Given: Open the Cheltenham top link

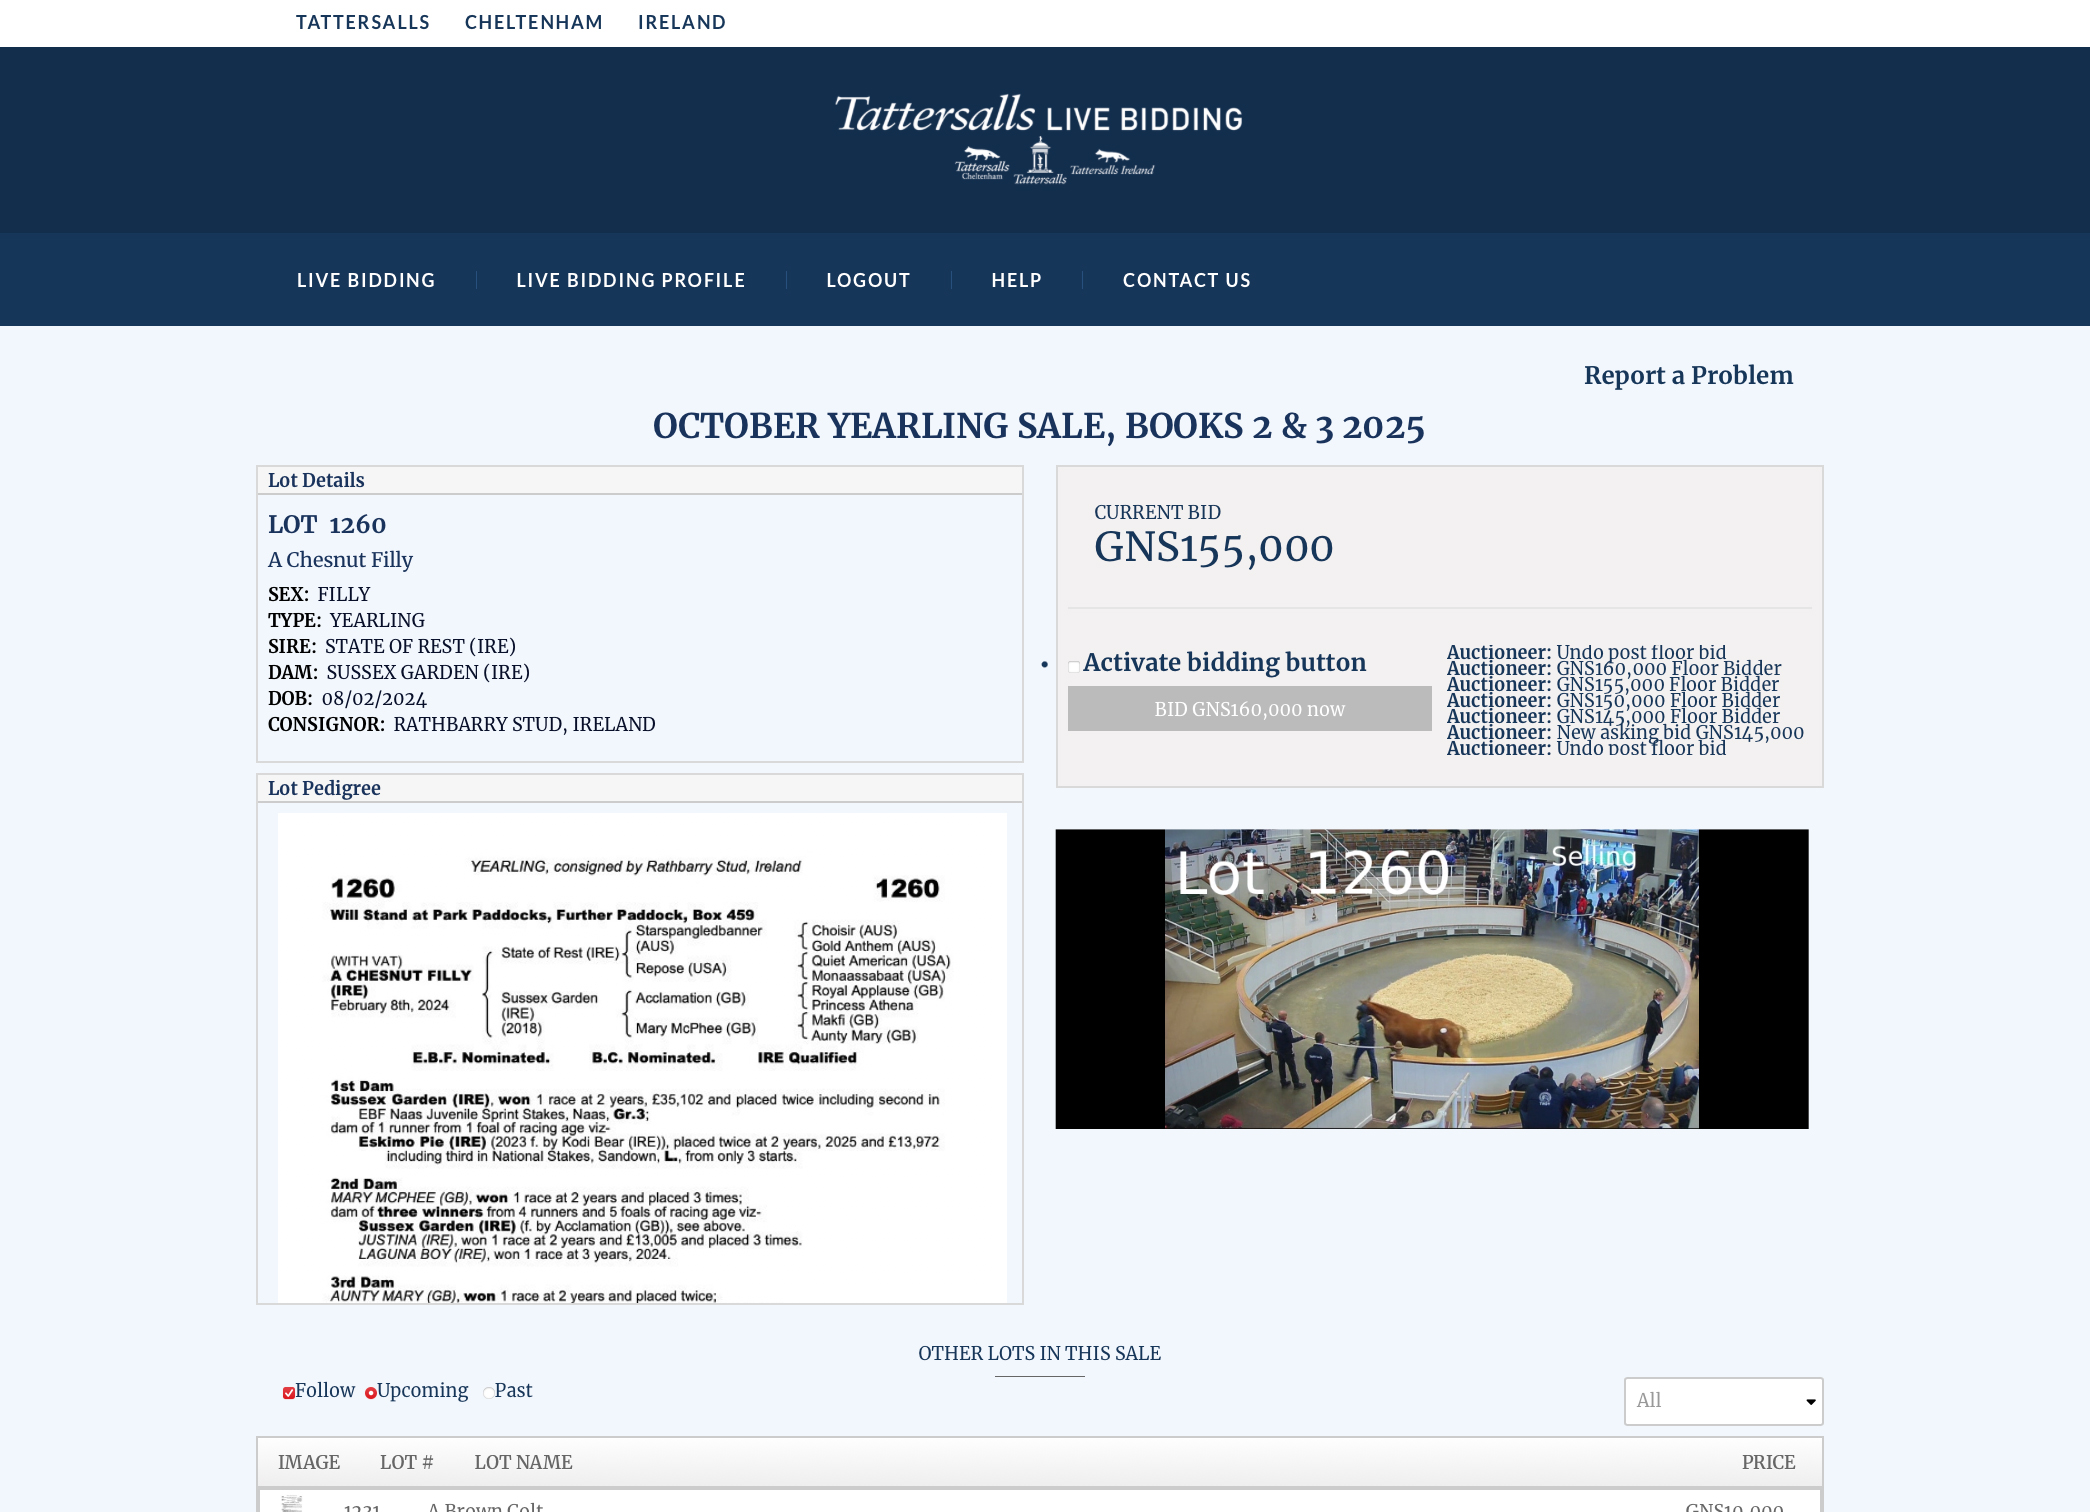Looking at the screenshot, I should click(533, 22).
